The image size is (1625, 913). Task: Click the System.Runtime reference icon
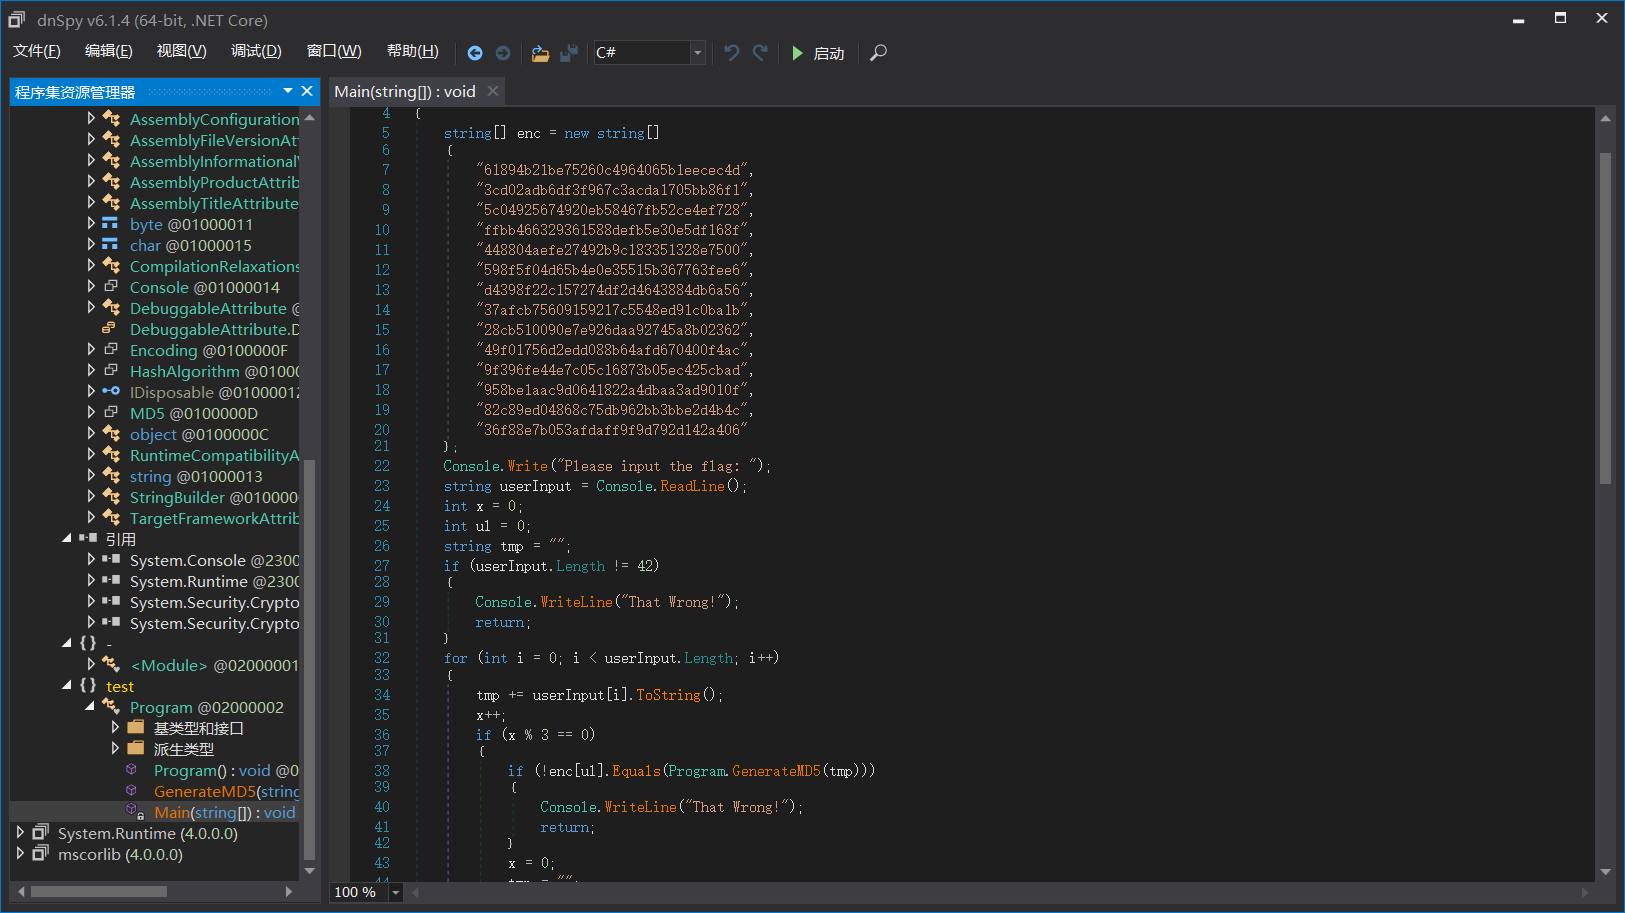(x=111, y=580)
